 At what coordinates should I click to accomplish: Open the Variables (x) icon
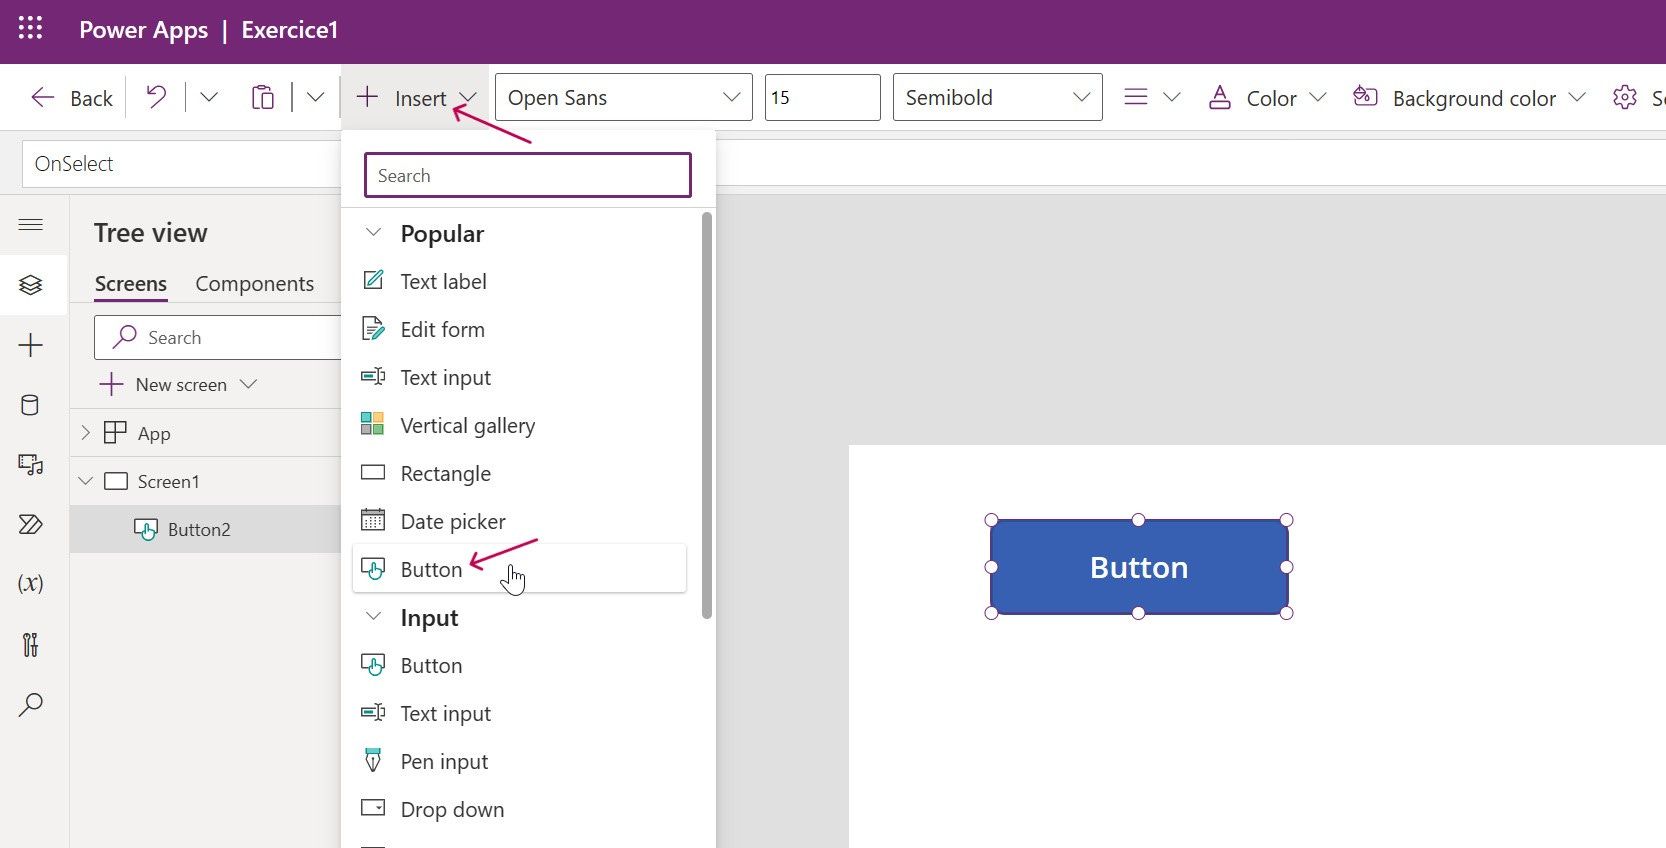click(30, 583)
